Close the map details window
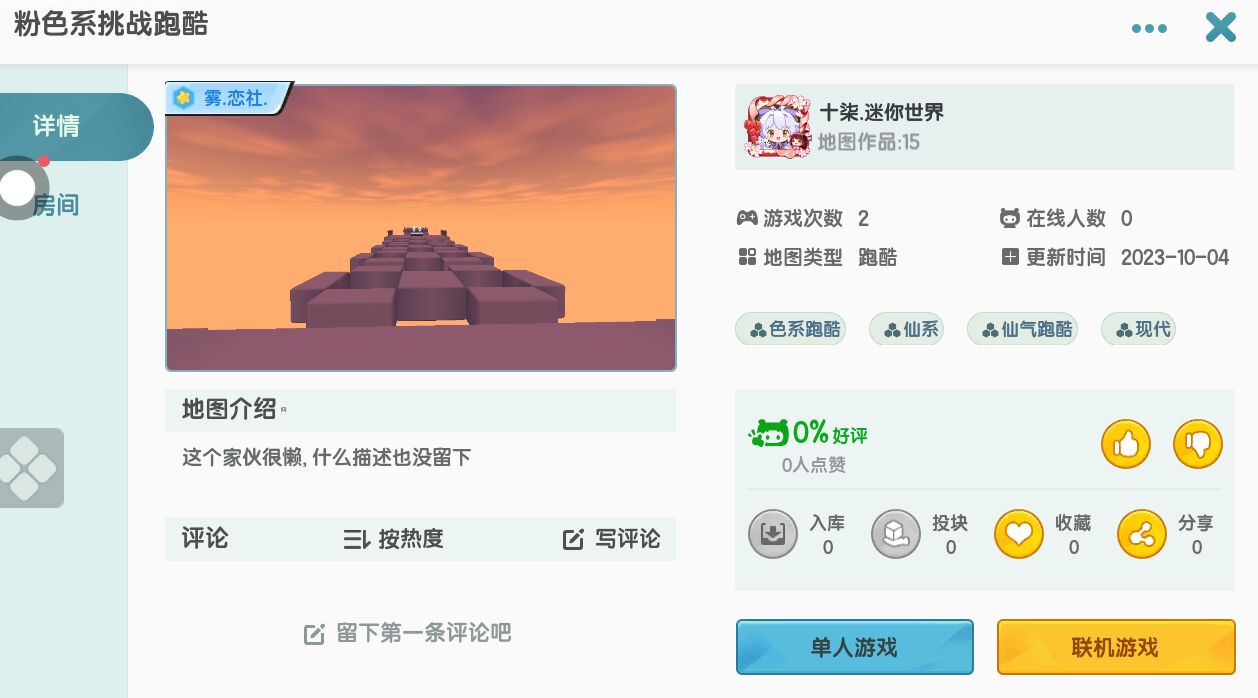The width and height of the screenshot is (1258, 698). 1221,27
